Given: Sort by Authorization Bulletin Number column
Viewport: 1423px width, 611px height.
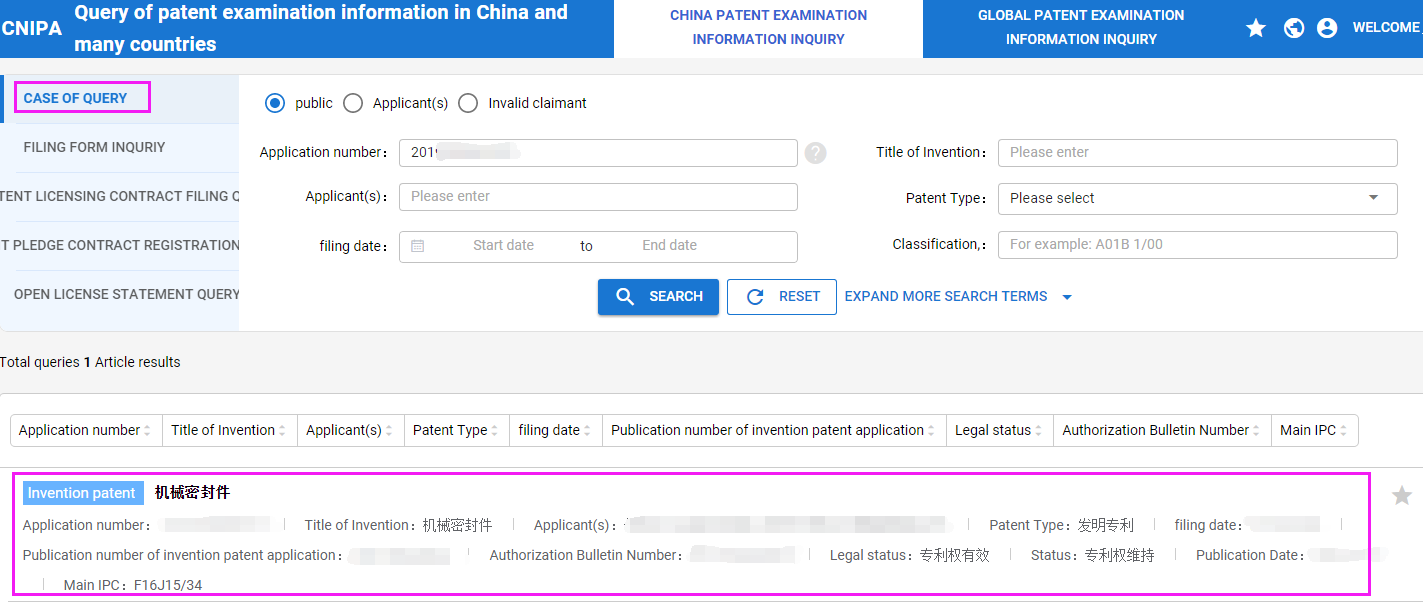Looking at the screenshot, I should click(1162, 430).
